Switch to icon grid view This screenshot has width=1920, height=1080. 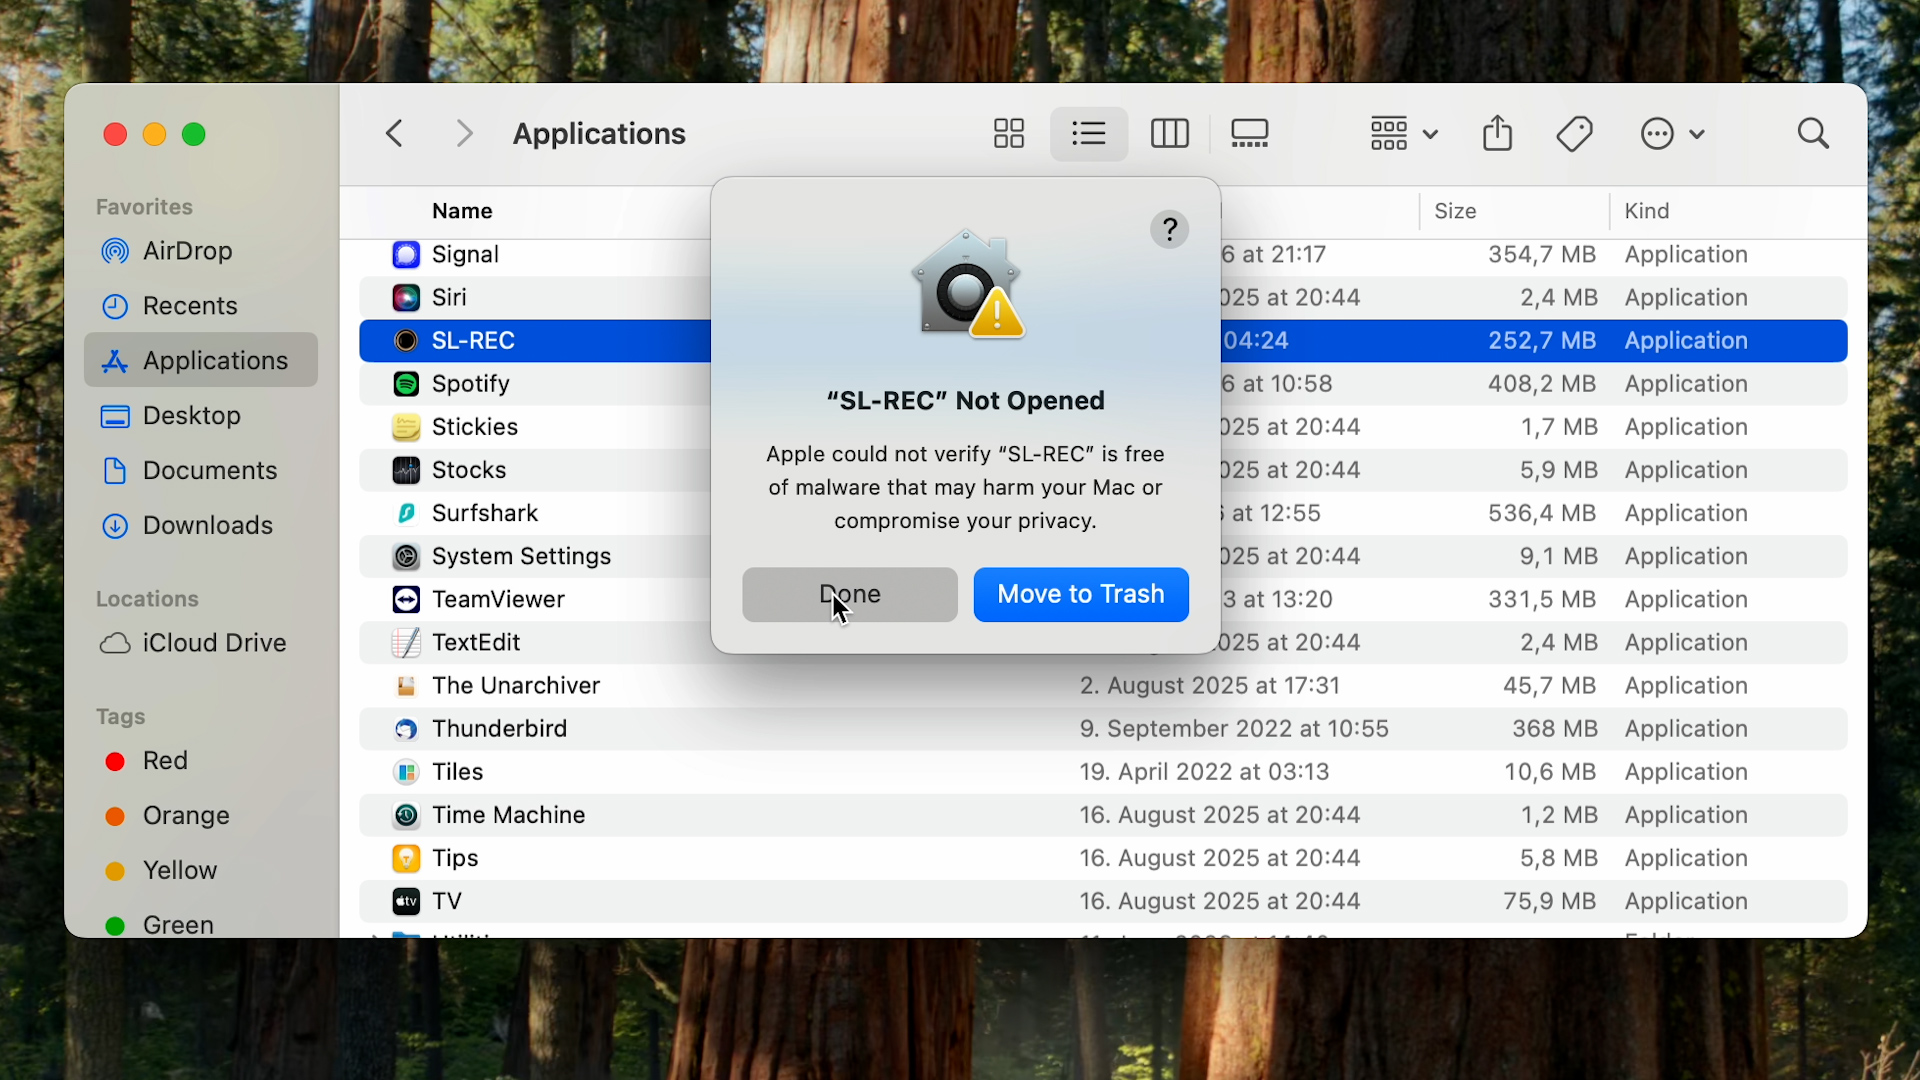(x=1008, y=133)
